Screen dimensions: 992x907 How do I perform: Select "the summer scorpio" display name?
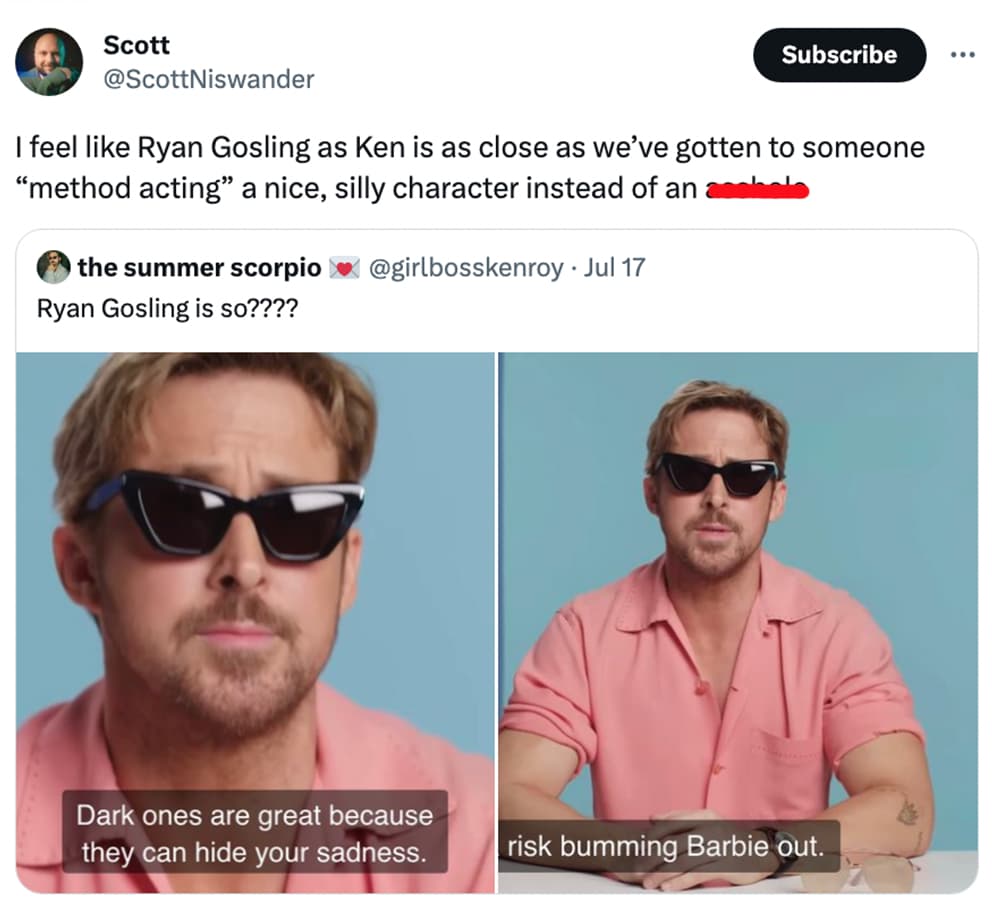click(x=199, y=268)
